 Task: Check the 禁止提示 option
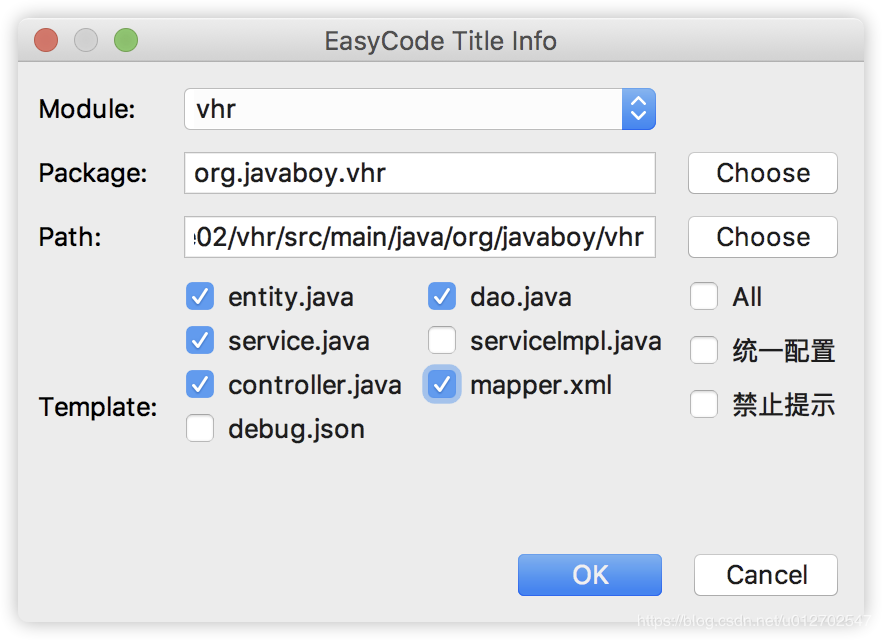[704, 402]
